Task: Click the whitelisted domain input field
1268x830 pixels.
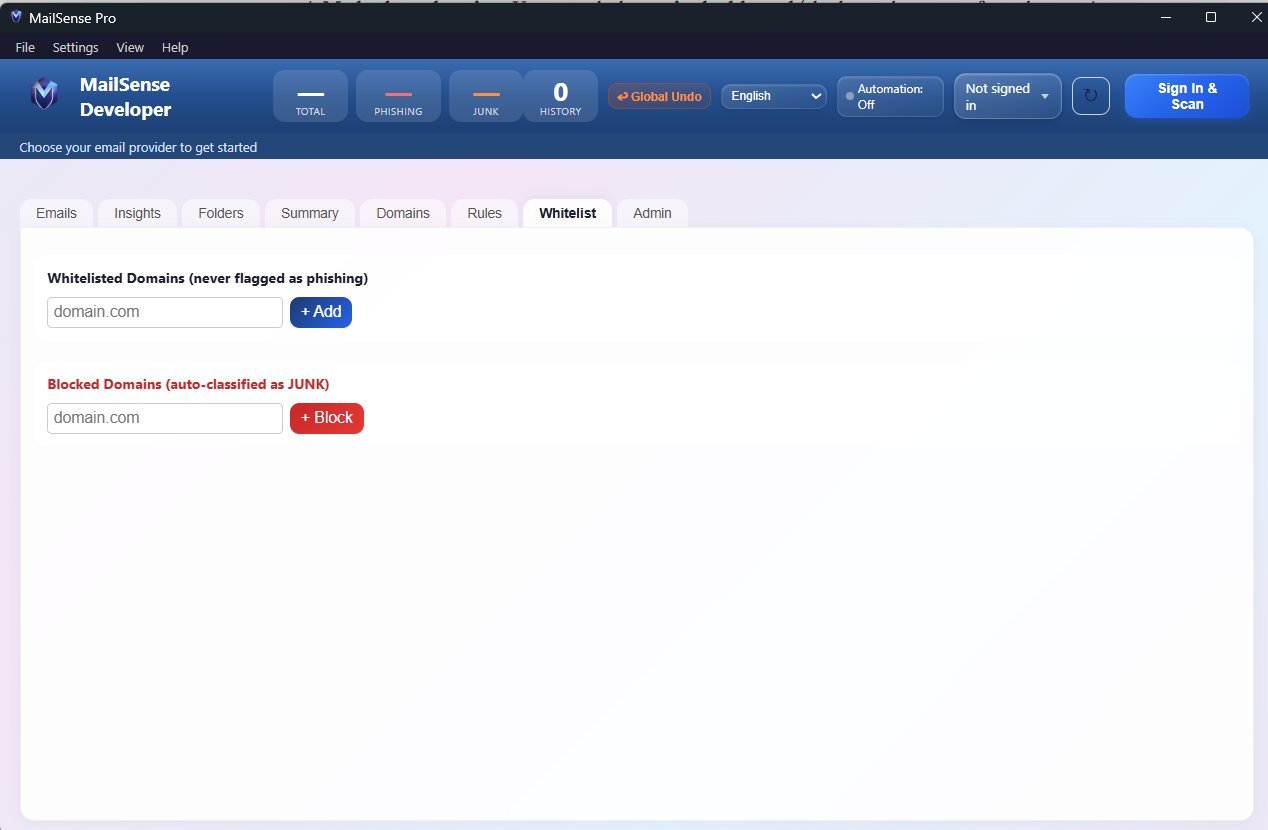Action: point(165,312)
